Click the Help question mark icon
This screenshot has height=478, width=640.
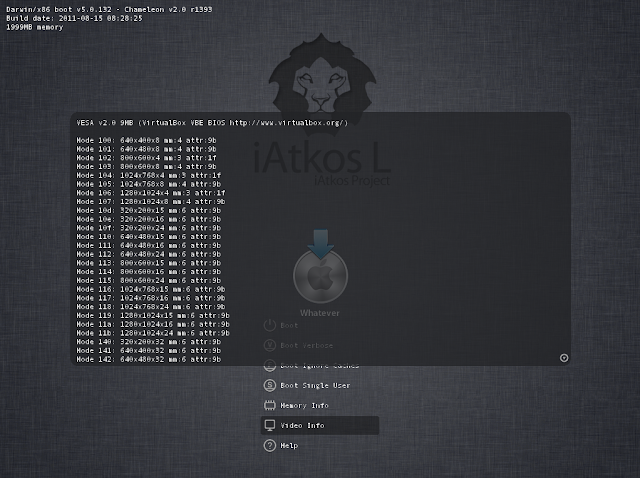pyautogui.click(x=269, y=445)
